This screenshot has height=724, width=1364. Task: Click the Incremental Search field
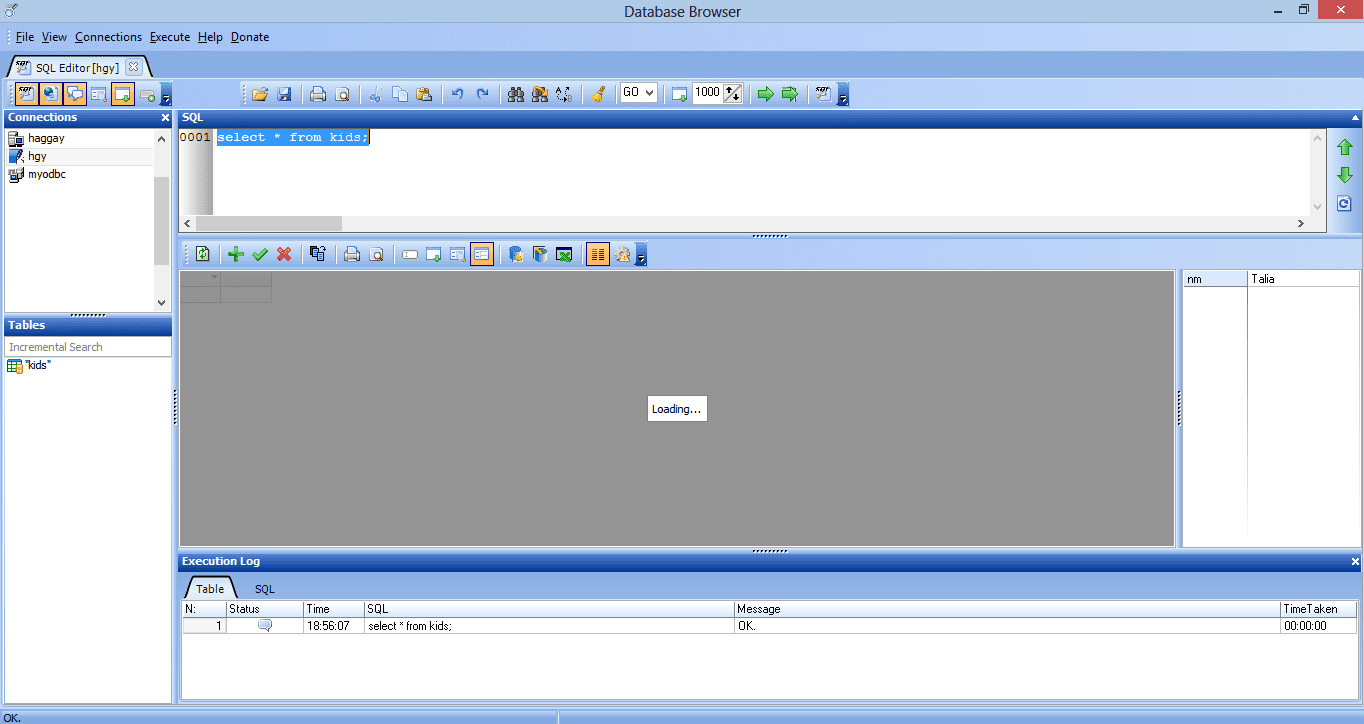pos(88,347)
